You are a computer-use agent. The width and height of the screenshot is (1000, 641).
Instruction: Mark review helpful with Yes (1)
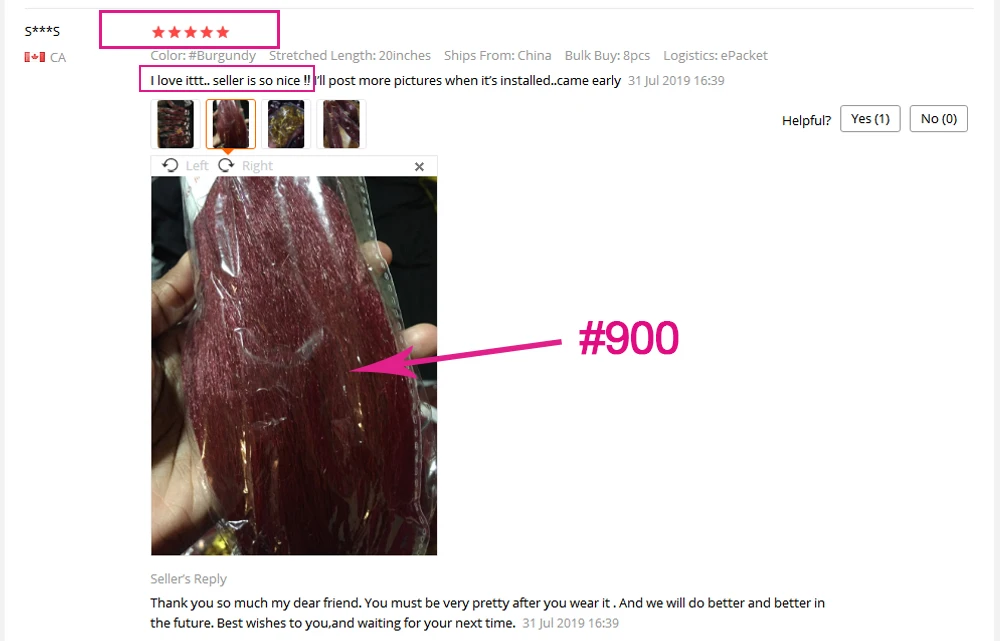[x=870, y=119]
